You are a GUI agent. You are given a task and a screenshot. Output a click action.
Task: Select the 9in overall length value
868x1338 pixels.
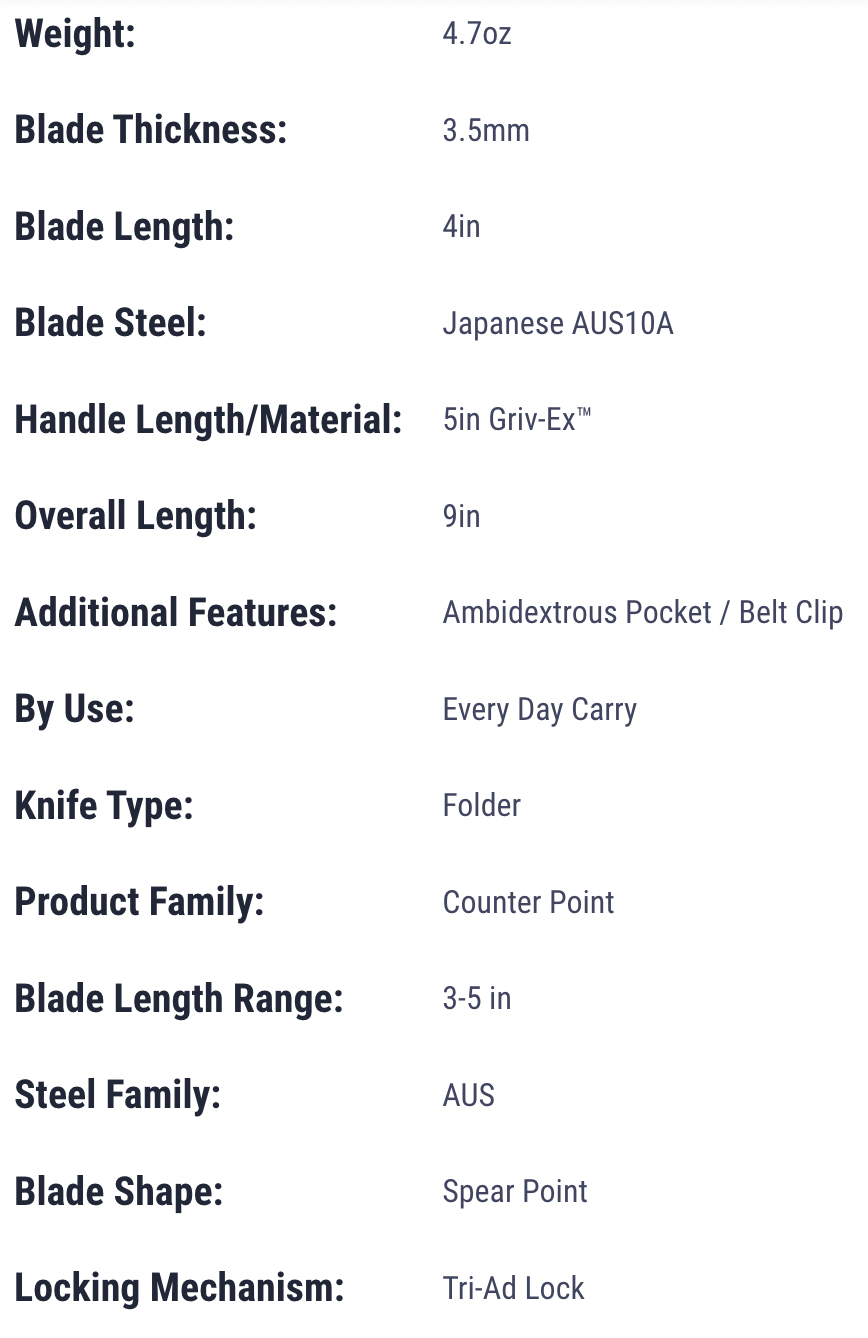pyautogui.click(x=462, y=516)
